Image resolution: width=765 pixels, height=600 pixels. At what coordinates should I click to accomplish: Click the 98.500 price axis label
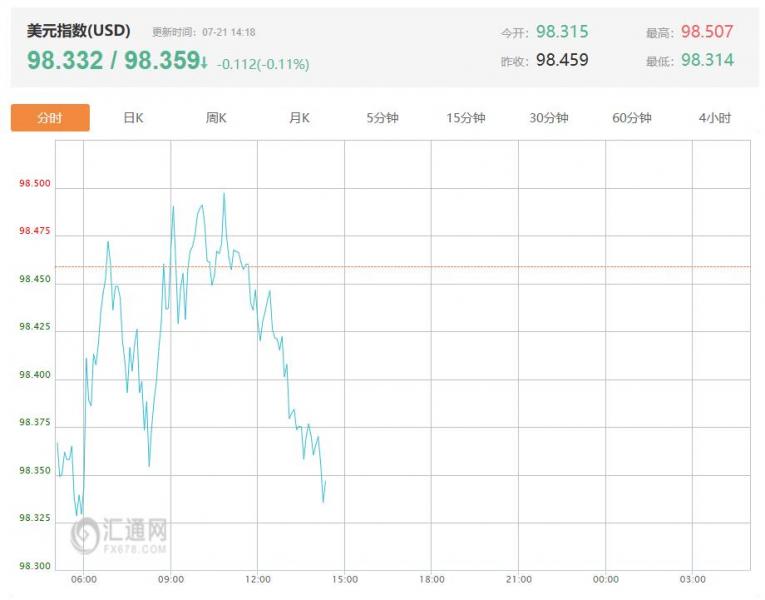coord(34,184)
